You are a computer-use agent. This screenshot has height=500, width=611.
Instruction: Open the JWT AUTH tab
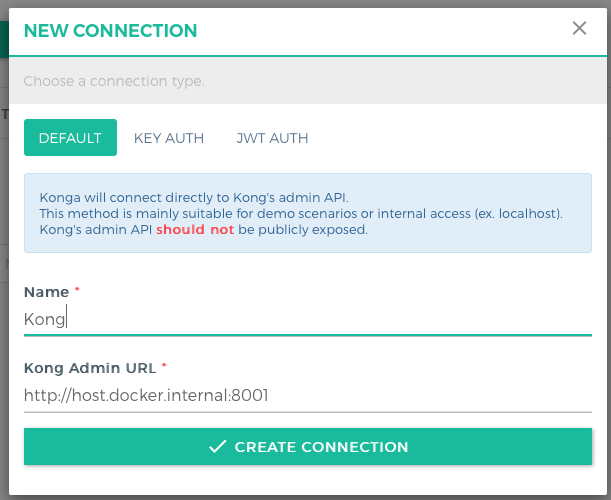point(272,138)
